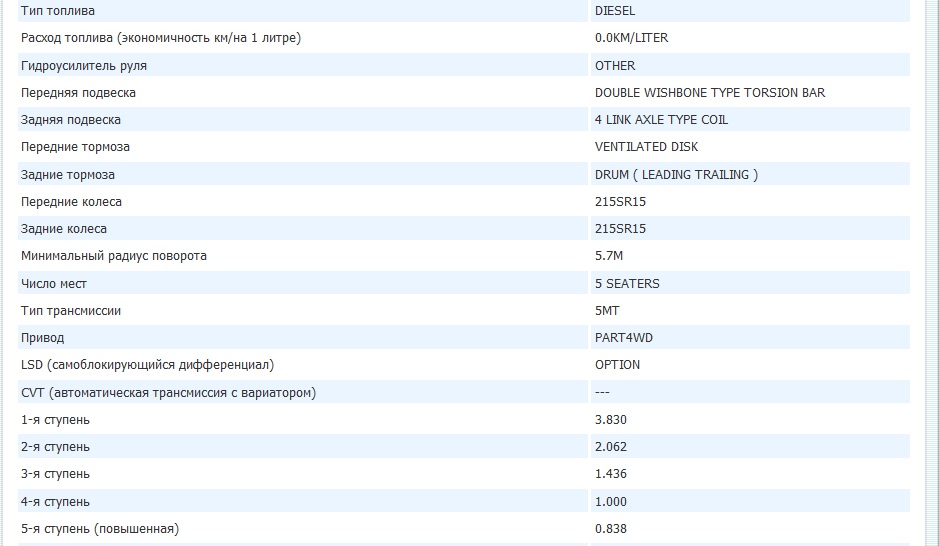This screenshot has width=939, height=546.
Task: Select the 5 SEATERS value
Action: tap(627, 284)
